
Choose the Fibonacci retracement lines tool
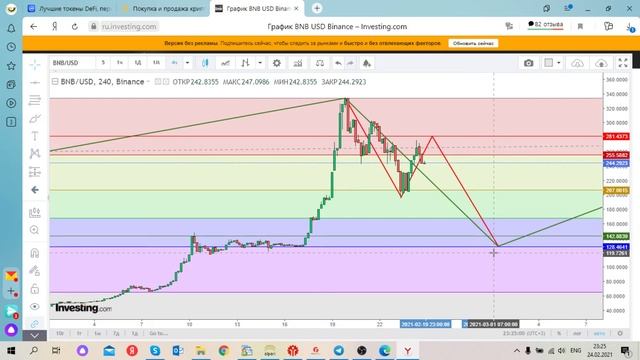(x=35, y=100)
